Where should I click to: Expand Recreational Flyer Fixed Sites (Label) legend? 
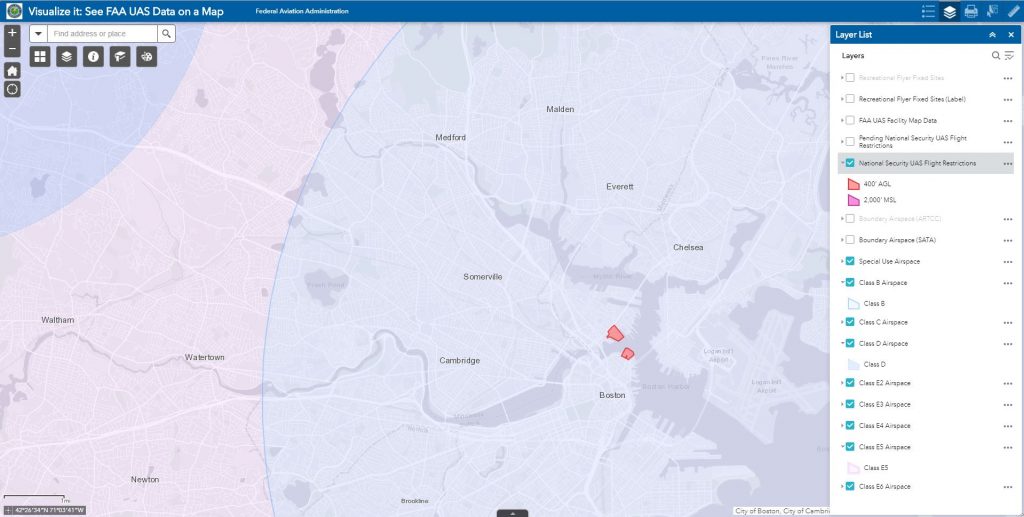pos(842,99)
